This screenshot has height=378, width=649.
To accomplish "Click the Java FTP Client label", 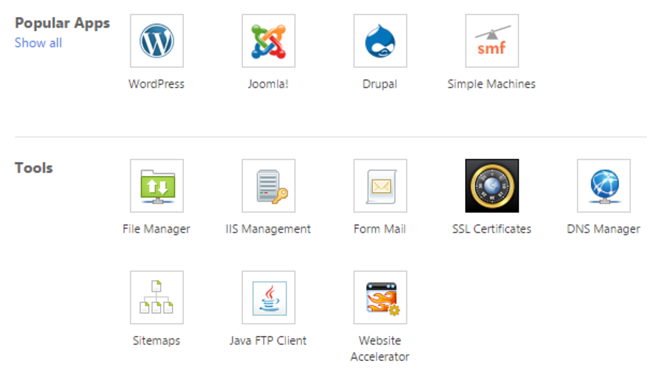I will pyautogui.click(x=268, y=341).
